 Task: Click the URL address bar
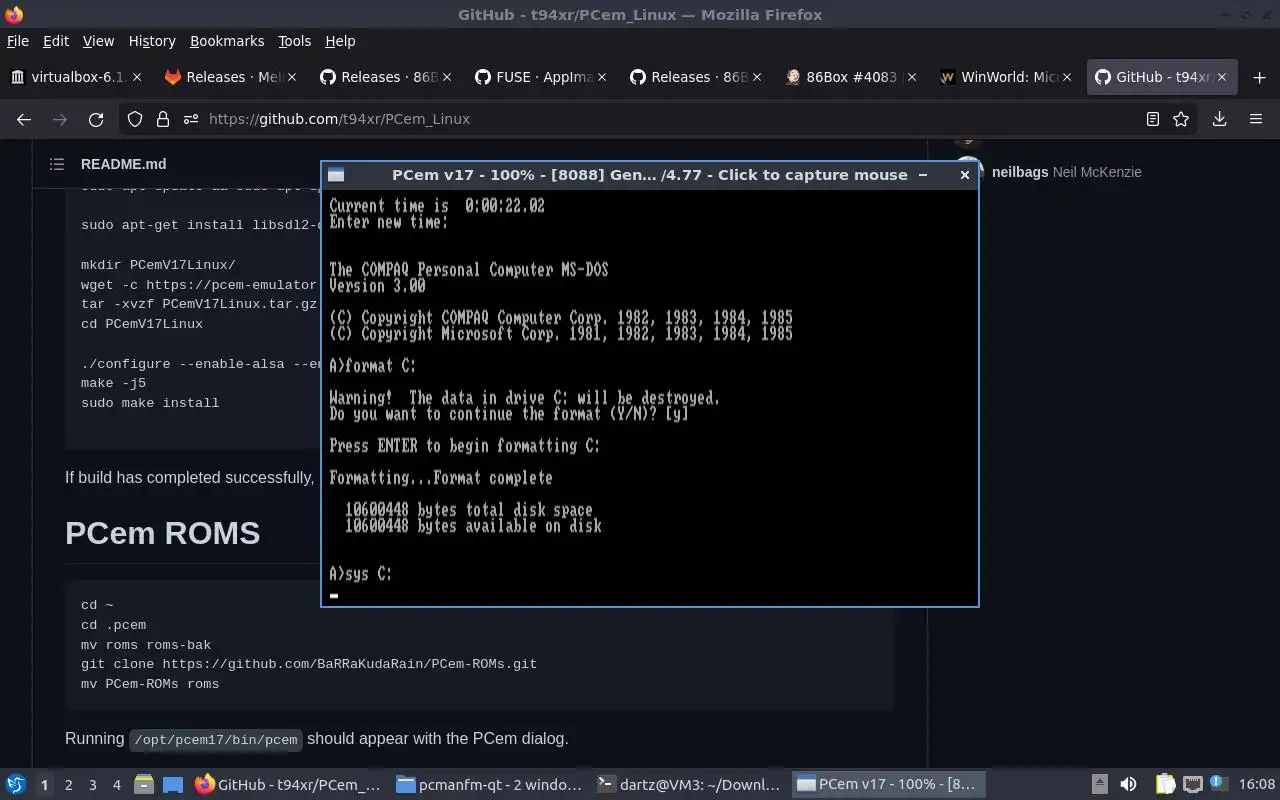[x=660, y=119]
